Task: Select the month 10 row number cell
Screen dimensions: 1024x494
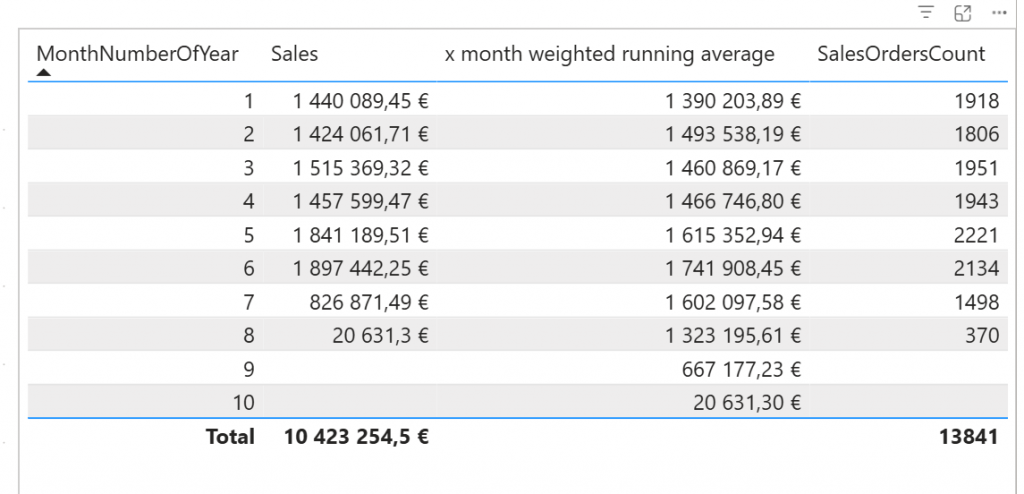Action: pyautogui.click(x=244, y=402)
